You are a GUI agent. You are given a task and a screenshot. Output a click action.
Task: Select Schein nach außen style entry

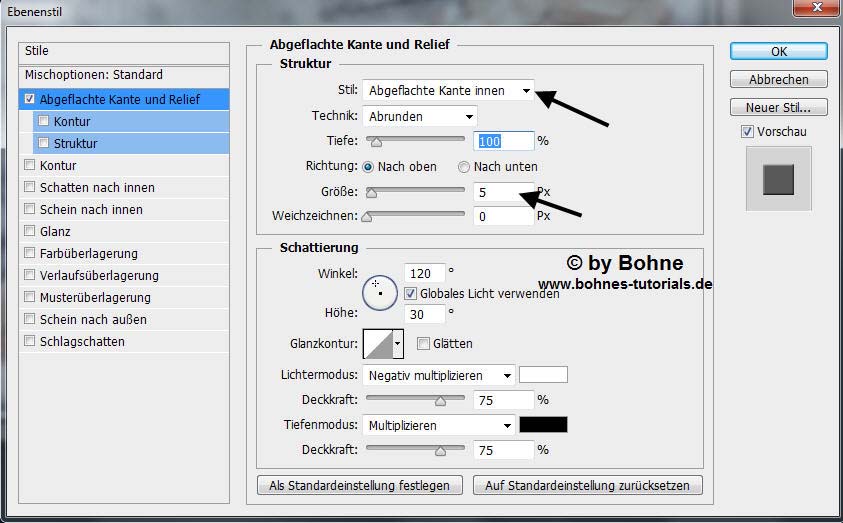coord(93,320)
